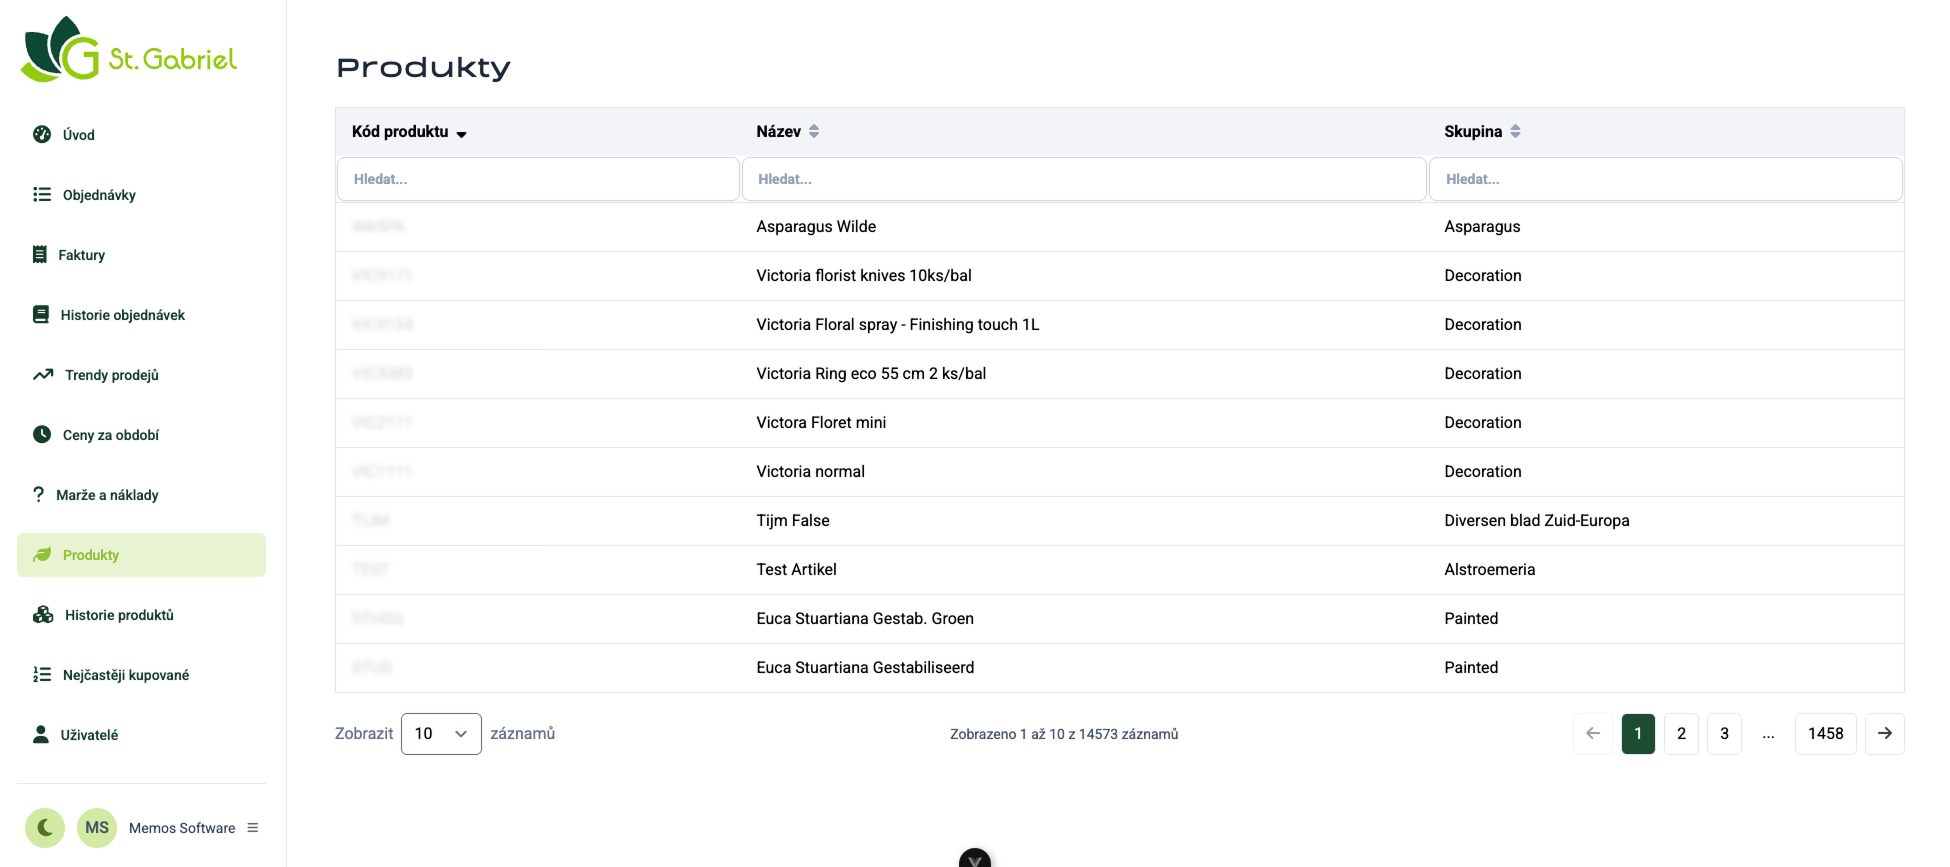Open the records-per-page dropdown showing 10
Image resolution: width=1950 pixels, height=867 pixels.
click(441, 734)
